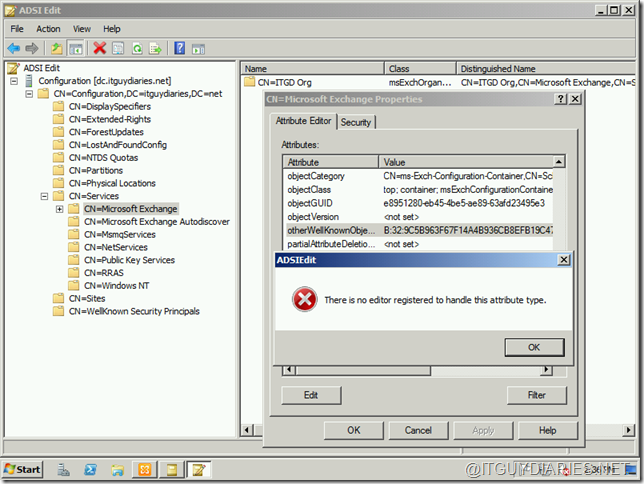Open the Action menu

48,29
